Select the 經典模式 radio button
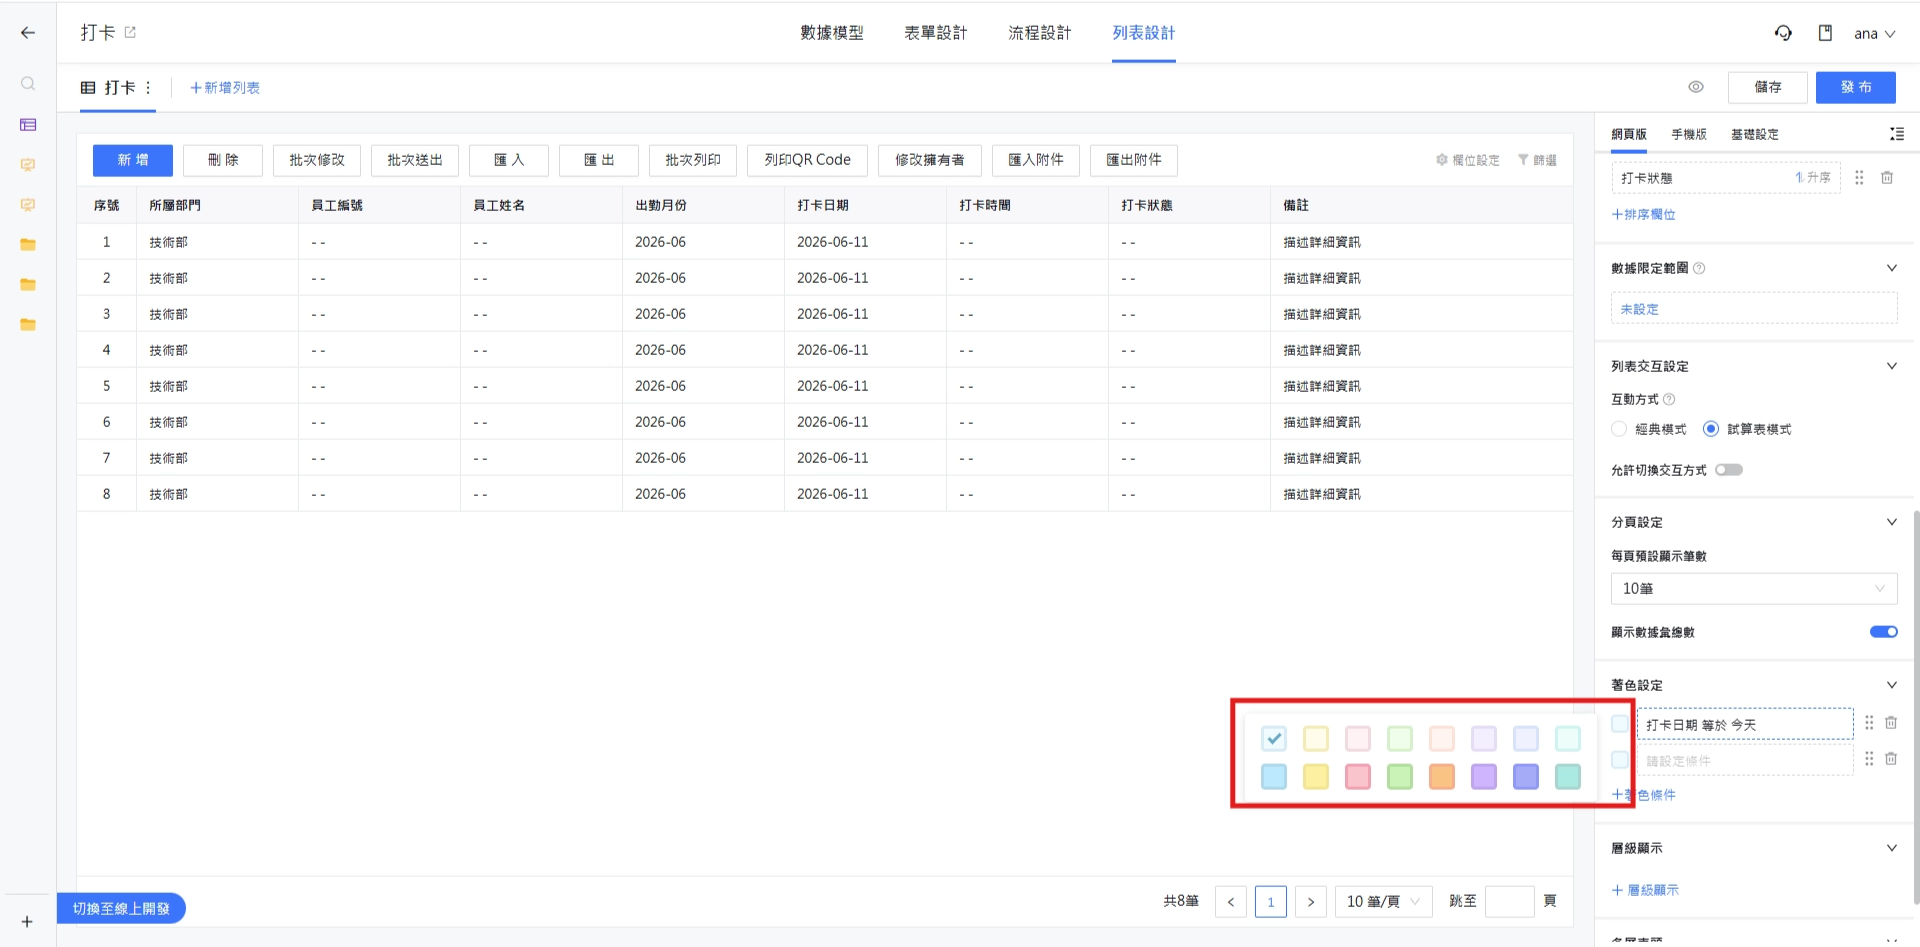The width and height of the screenshot is (1920, 947). (1619, 429)
